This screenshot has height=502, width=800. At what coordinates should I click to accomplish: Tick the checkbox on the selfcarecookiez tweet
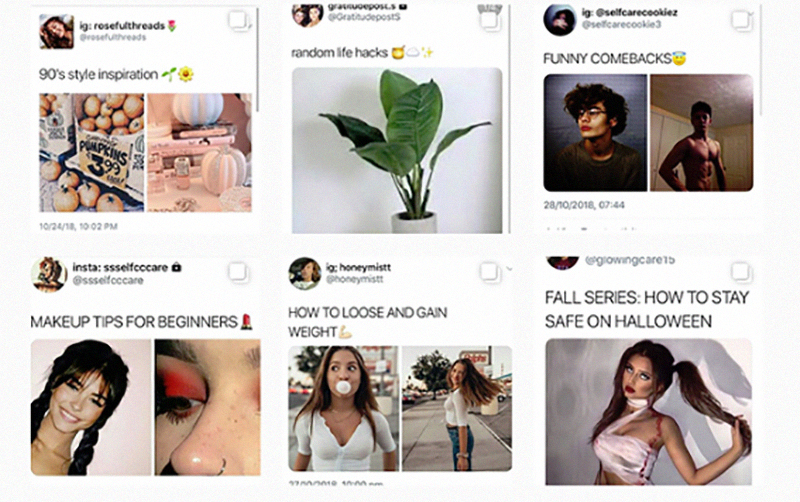click(x=741, y=20)
